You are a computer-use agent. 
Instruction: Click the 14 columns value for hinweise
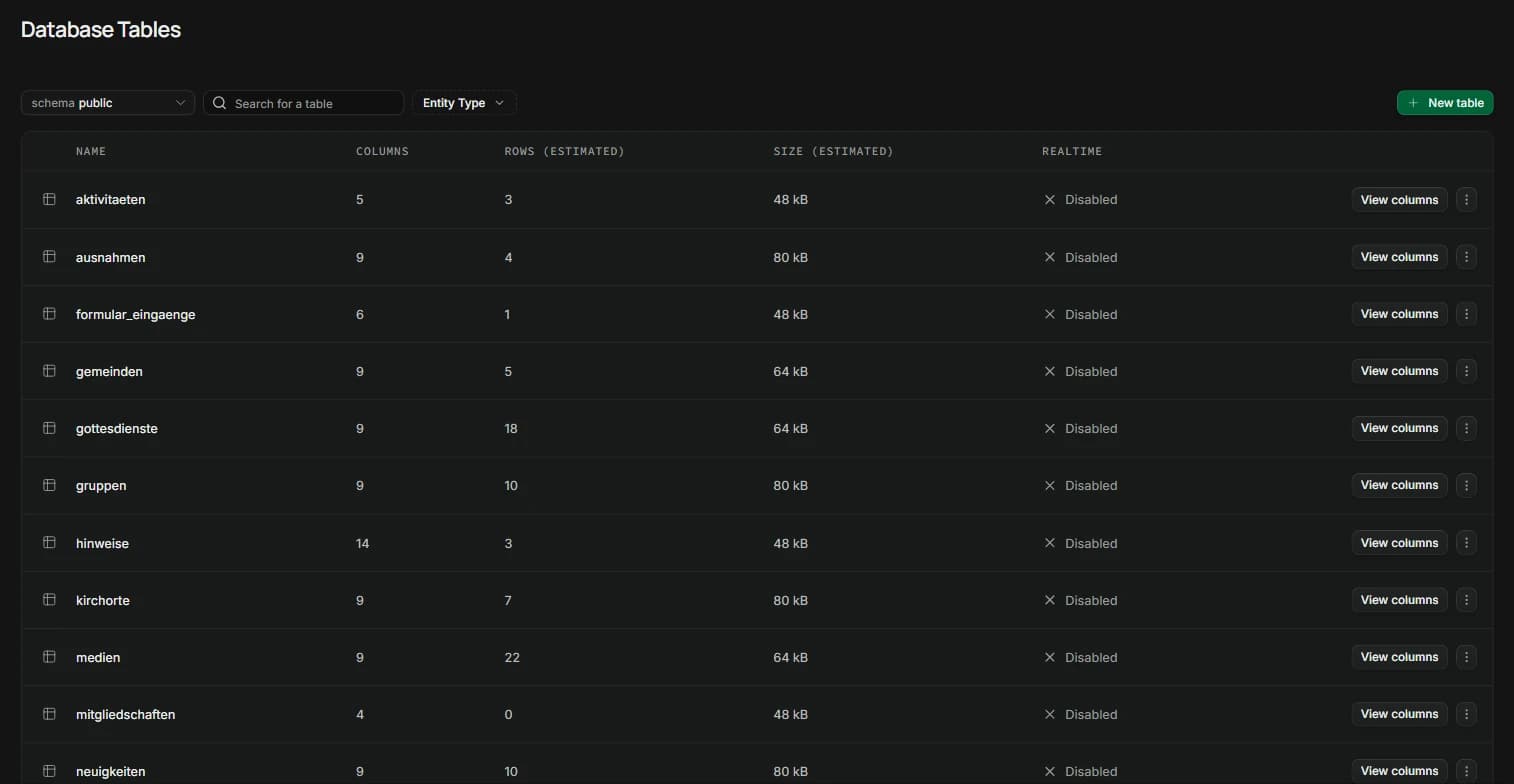tap(363, 543)
